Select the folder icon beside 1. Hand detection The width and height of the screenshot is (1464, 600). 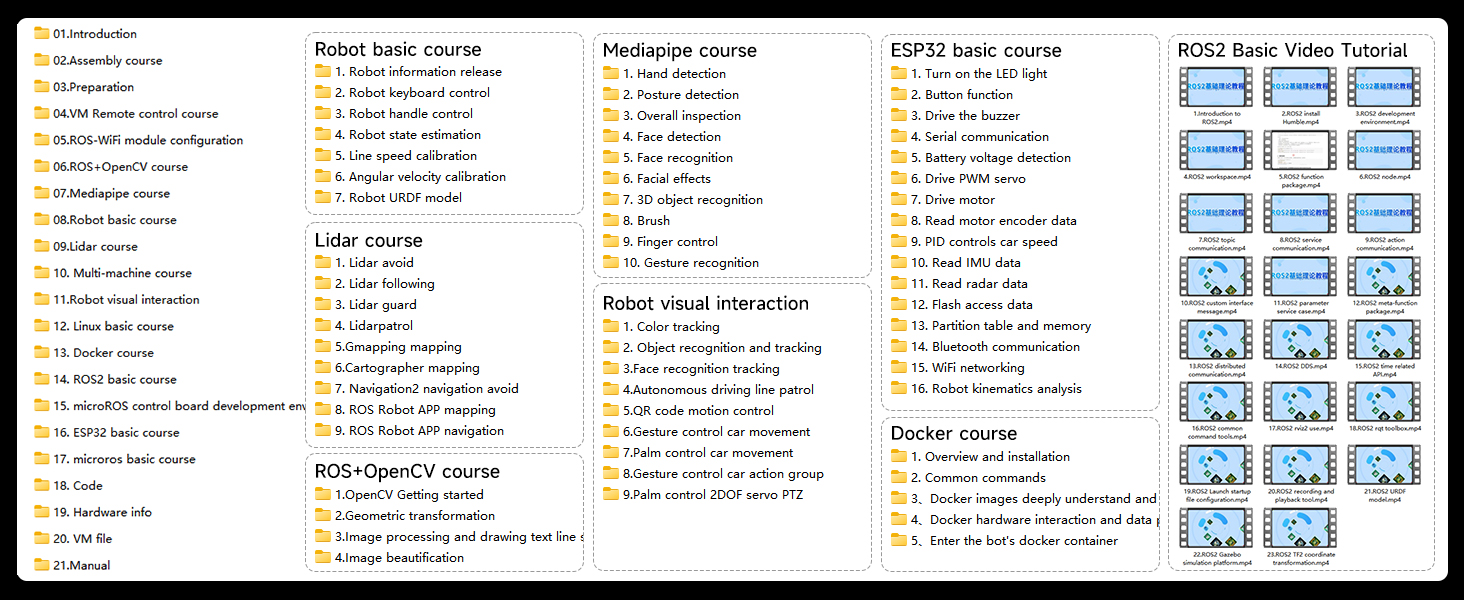(611, 73)
